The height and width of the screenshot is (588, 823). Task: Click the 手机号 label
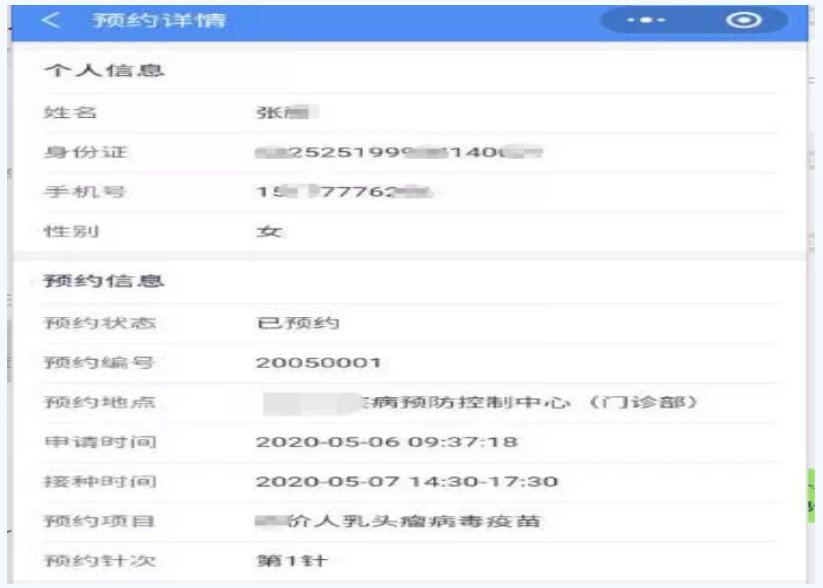(x=85, y=192)
